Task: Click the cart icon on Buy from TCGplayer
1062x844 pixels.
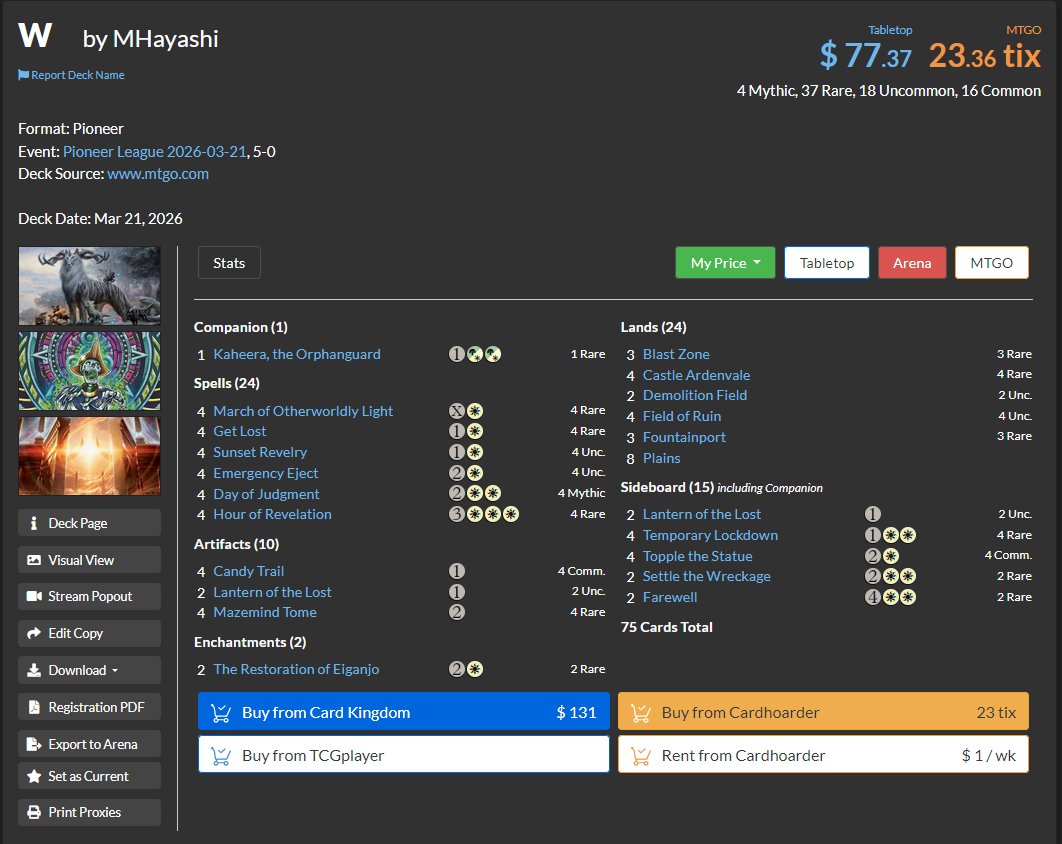Action: pyautogui.click(x=221, y=755)
